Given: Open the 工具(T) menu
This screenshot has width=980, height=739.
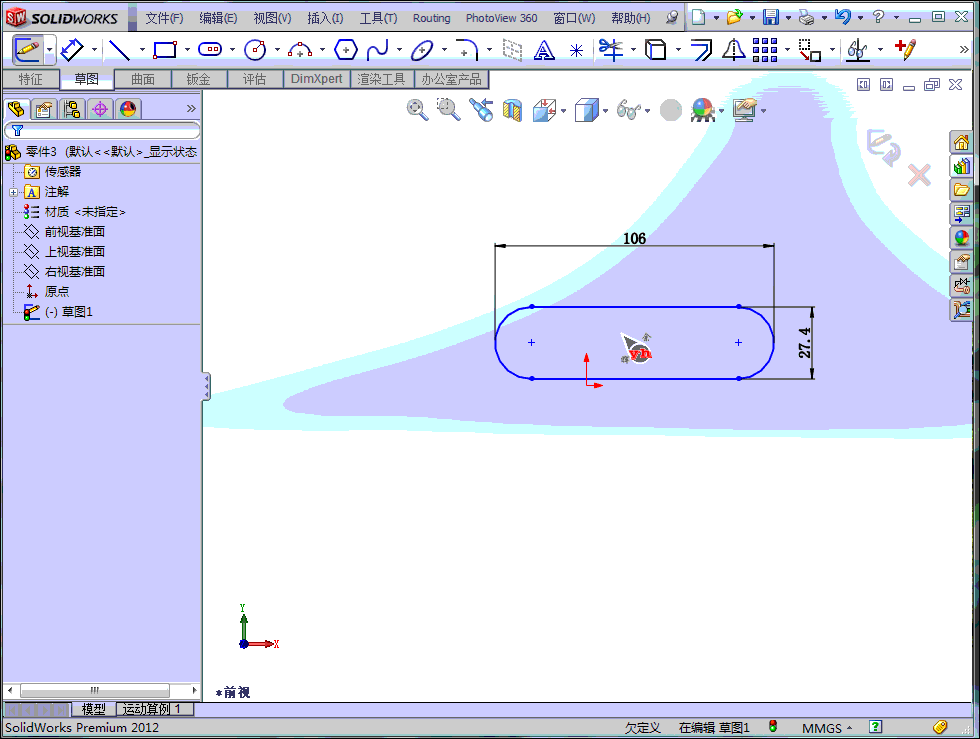Looking at the screenshot, I should [378, 18].
